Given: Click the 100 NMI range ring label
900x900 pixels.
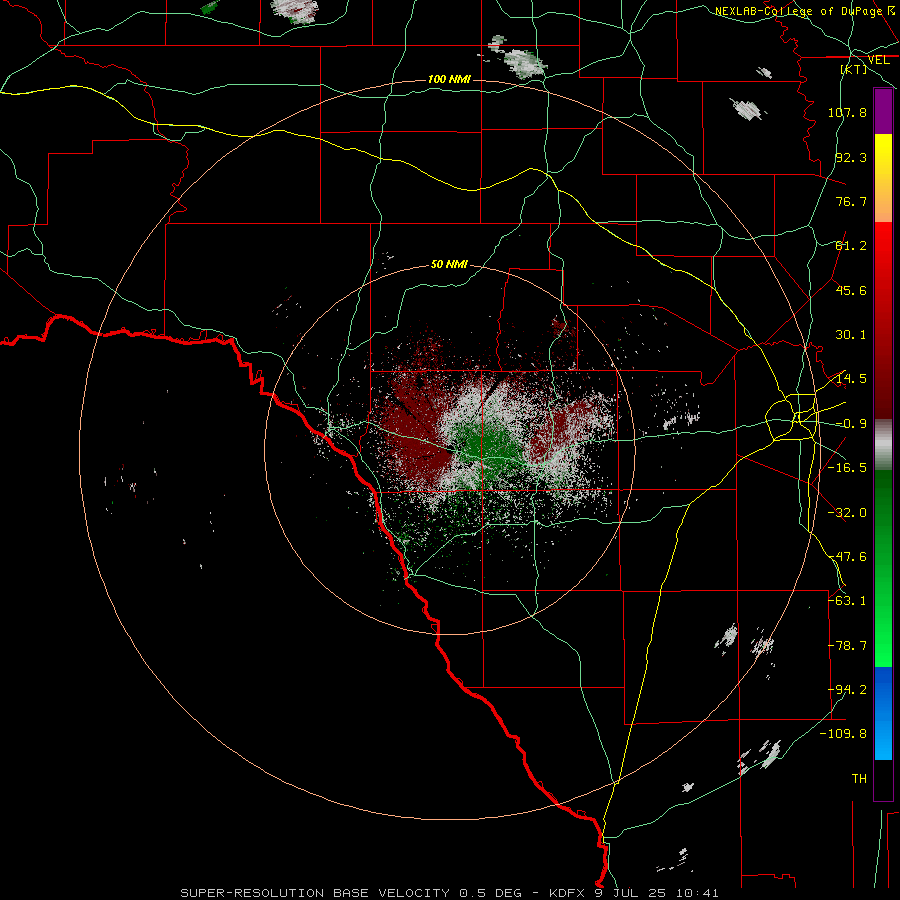Looking at the screenshot, I should tap(449, 79).
